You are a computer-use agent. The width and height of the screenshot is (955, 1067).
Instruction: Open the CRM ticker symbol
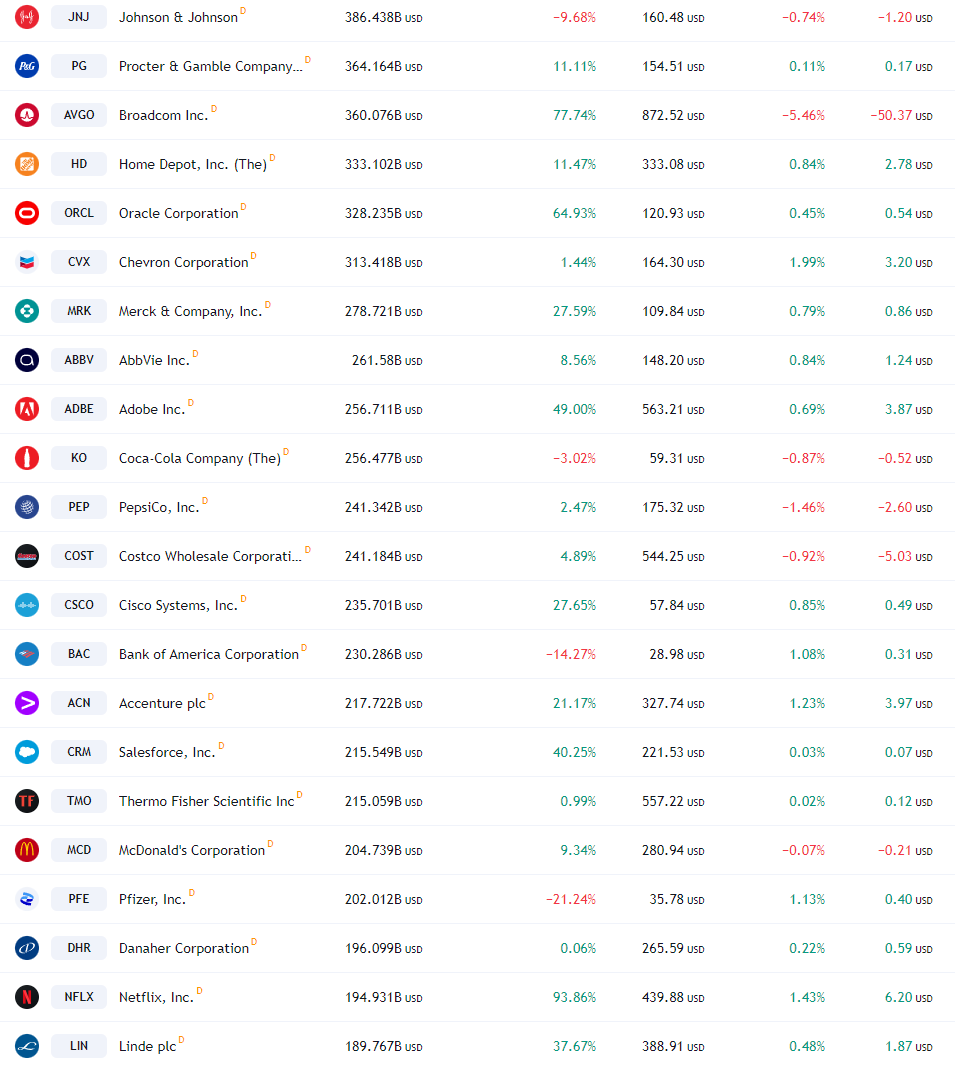point(79,752)
